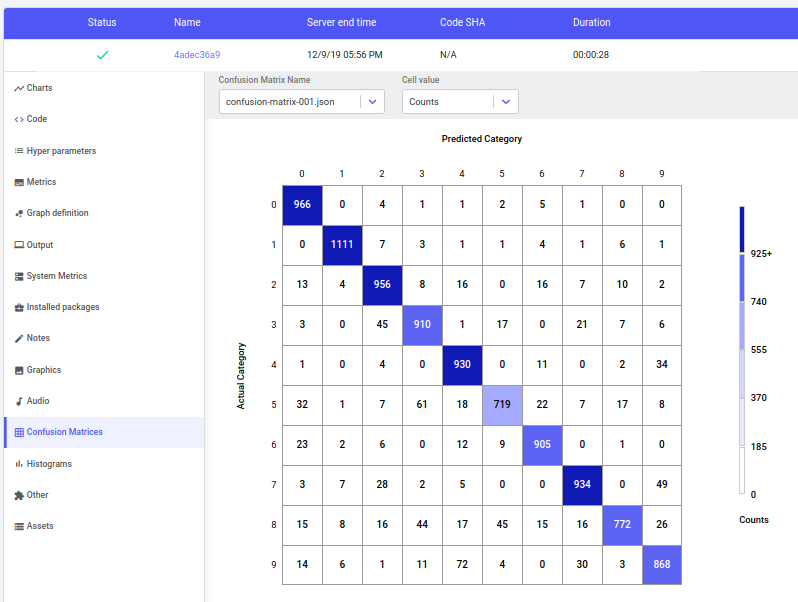Select confusion-matrix-001.json combo box
Image resolution: width=798 pixels, height=602 pixels.
pyautogui.click(x=302, y=102)
